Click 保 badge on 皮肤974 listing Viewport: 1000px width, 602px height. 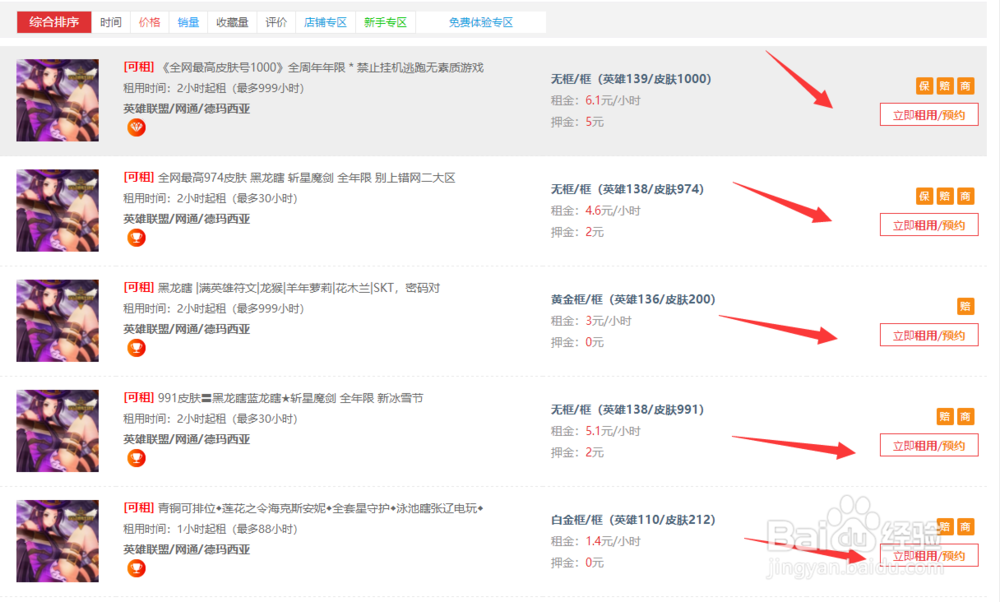pyautogui.click(x=924, y=196)
